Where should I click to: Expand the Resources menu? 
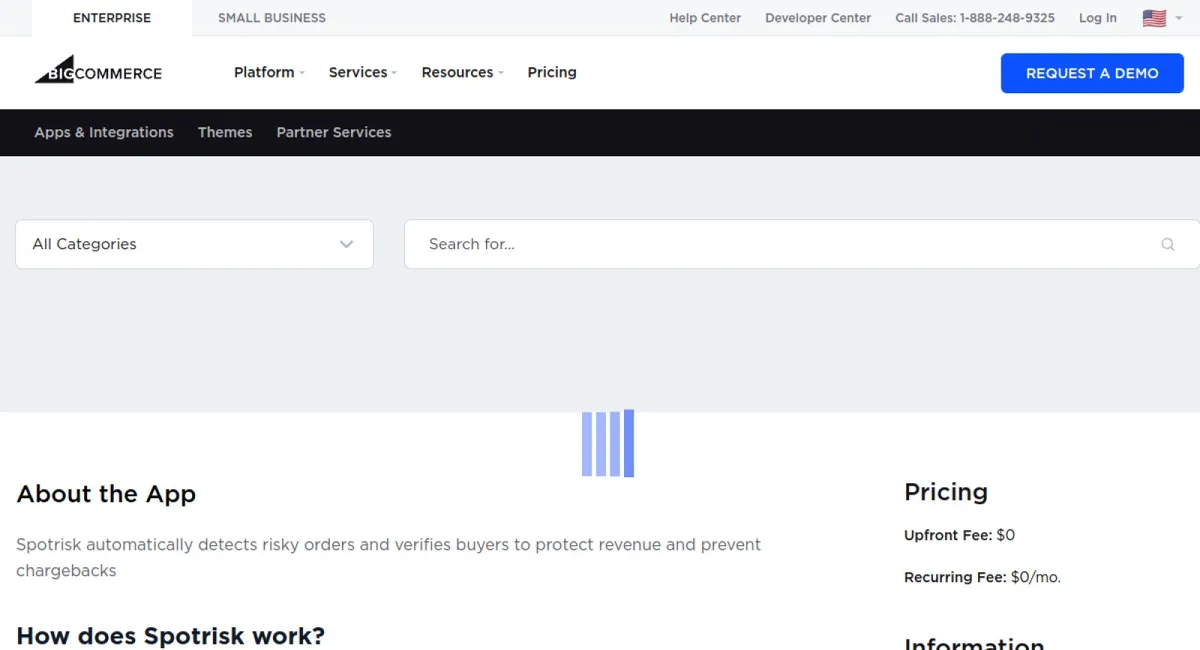coord(462,72)
